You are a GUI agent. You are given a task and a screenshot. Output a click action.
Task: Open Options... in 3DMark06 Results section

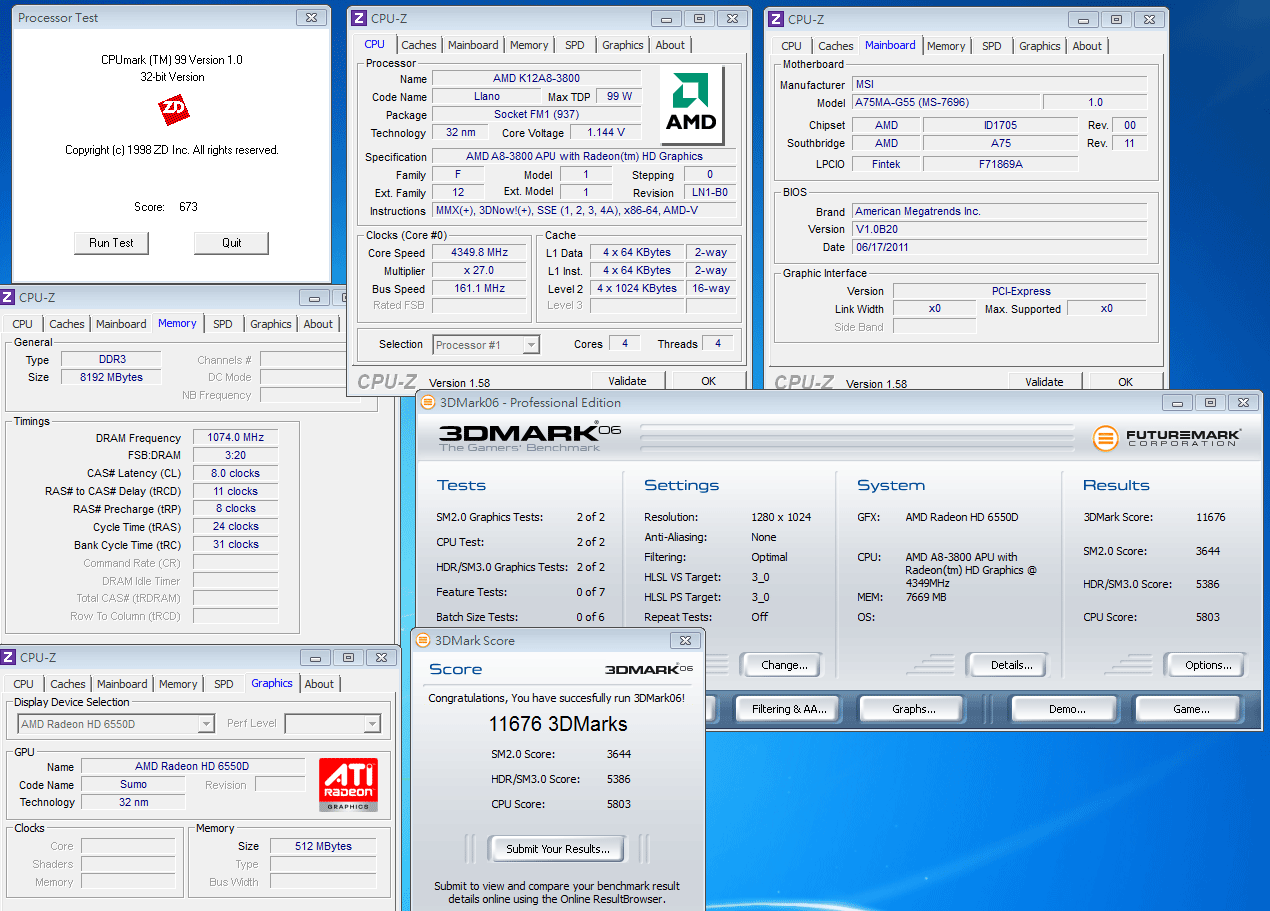pos(1208,665)
